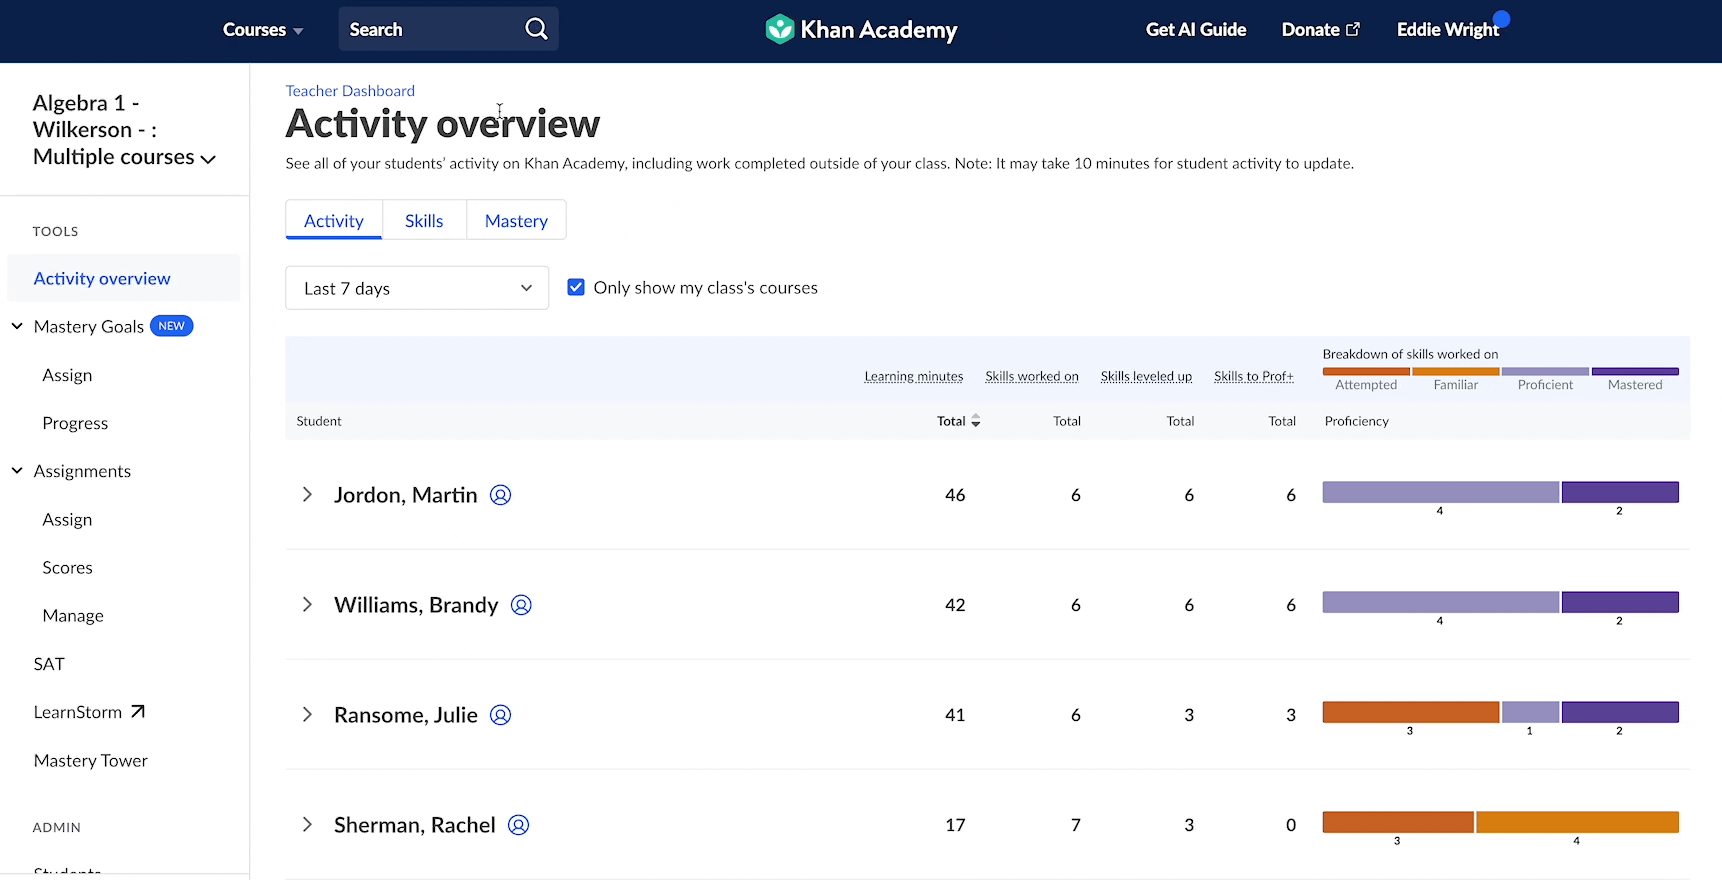Click the Skills worked on column header
1722x880 pixels.
click(x=1032, y=377)
